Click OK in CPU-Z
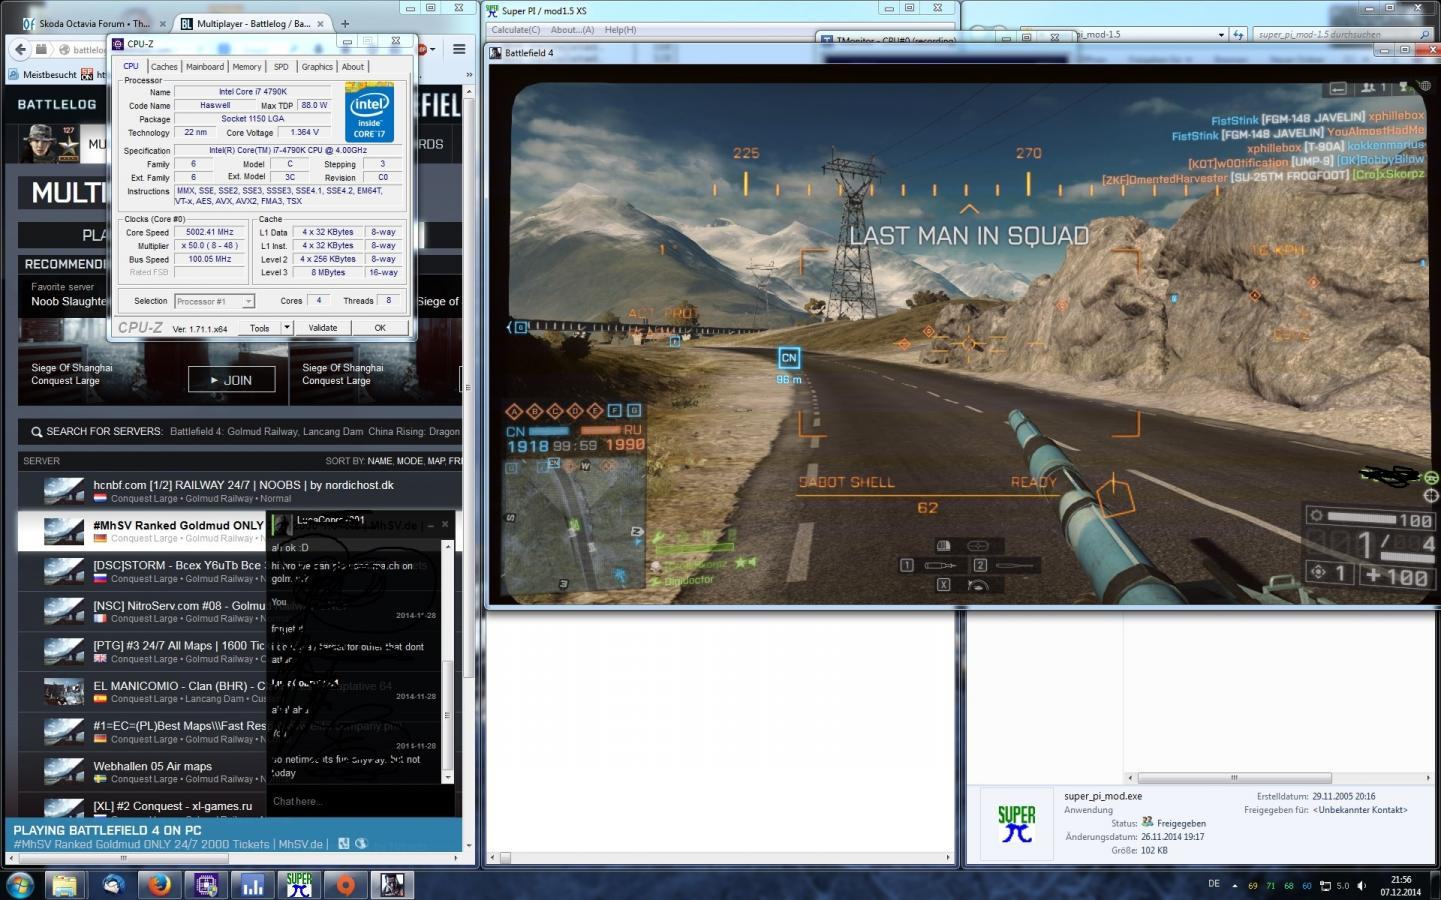The width and height of the screenshot is (1441, 900). coord(380,328)
